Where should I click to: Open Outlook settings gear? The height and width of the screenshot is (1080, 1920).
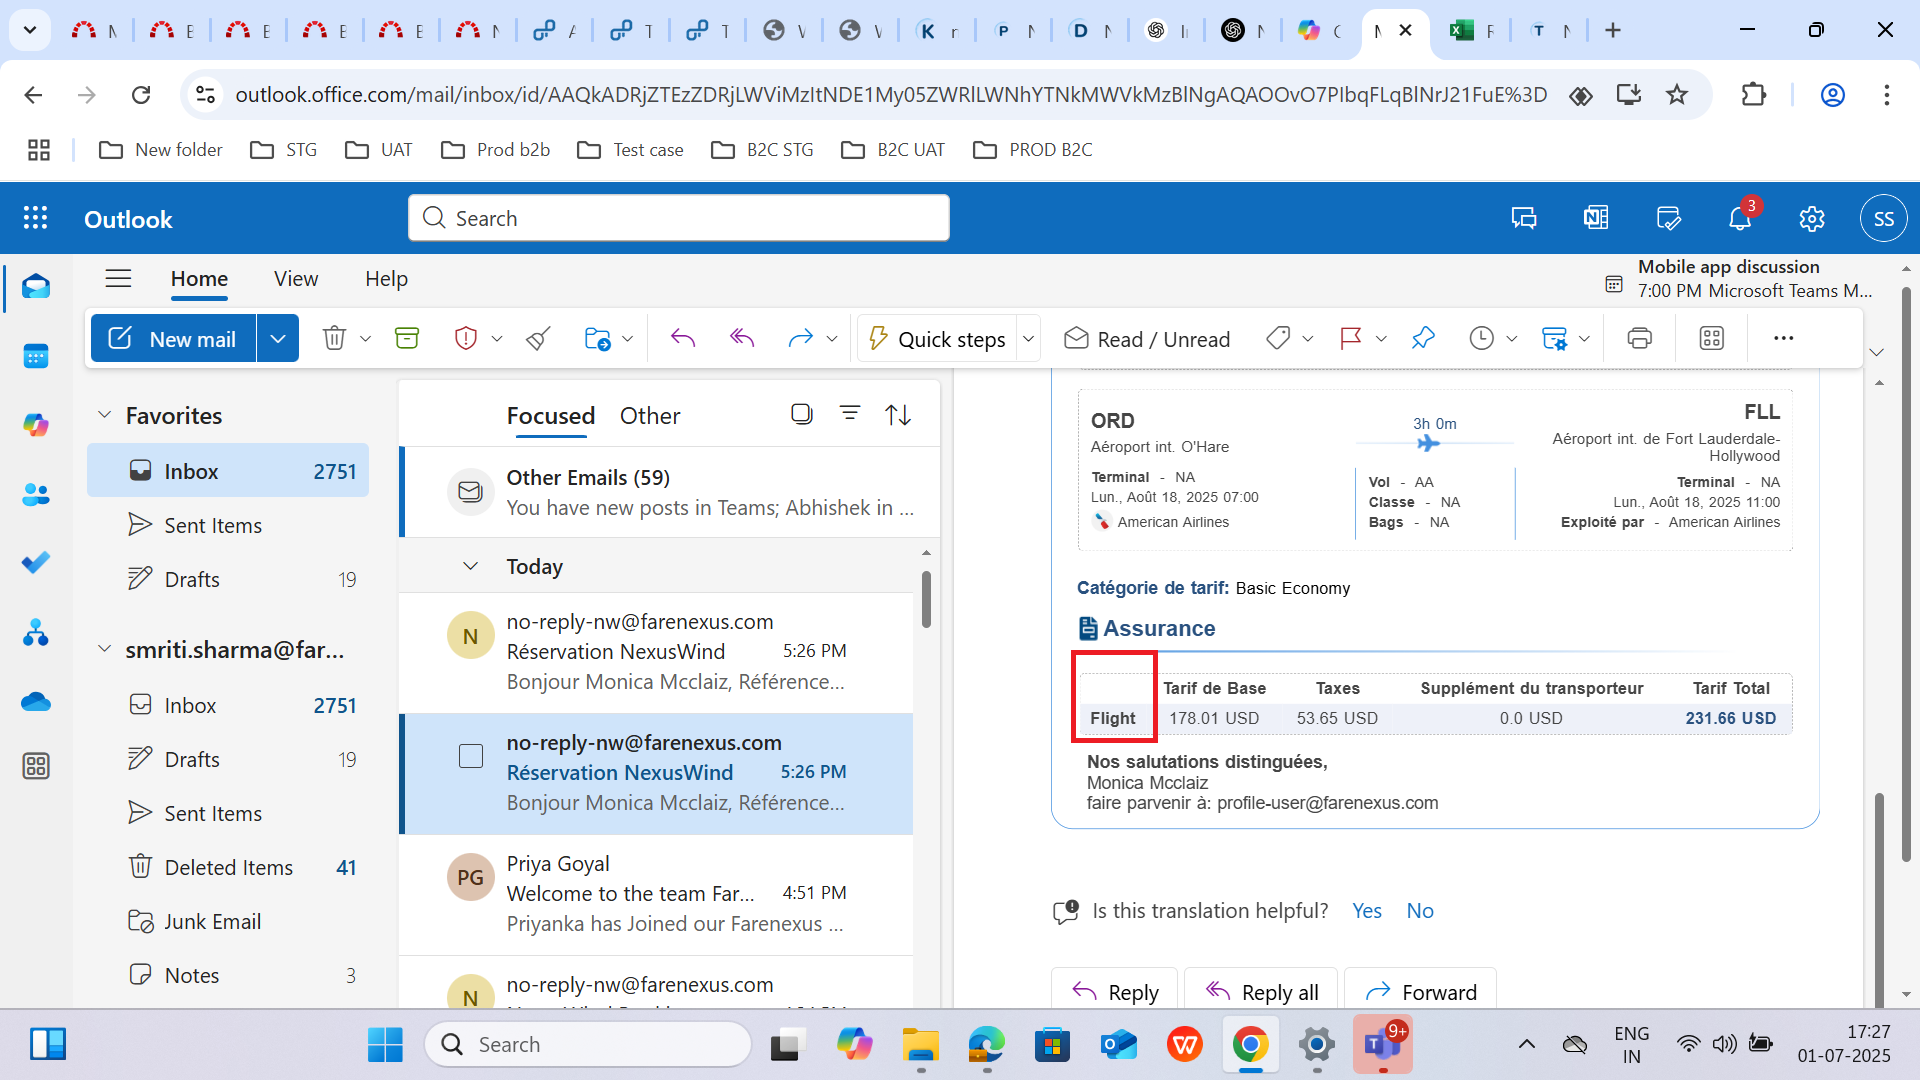click(1812, 218)
